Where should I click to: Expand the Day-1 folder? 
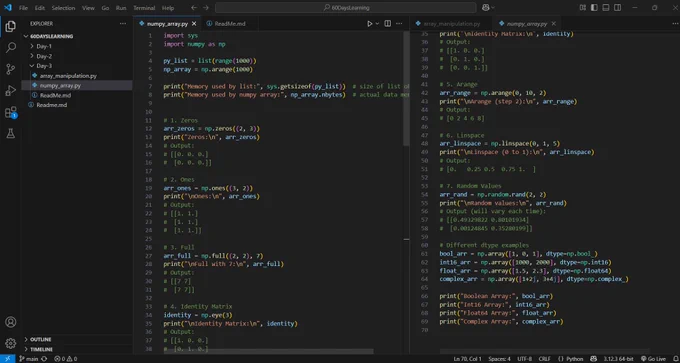coord(44,46)
